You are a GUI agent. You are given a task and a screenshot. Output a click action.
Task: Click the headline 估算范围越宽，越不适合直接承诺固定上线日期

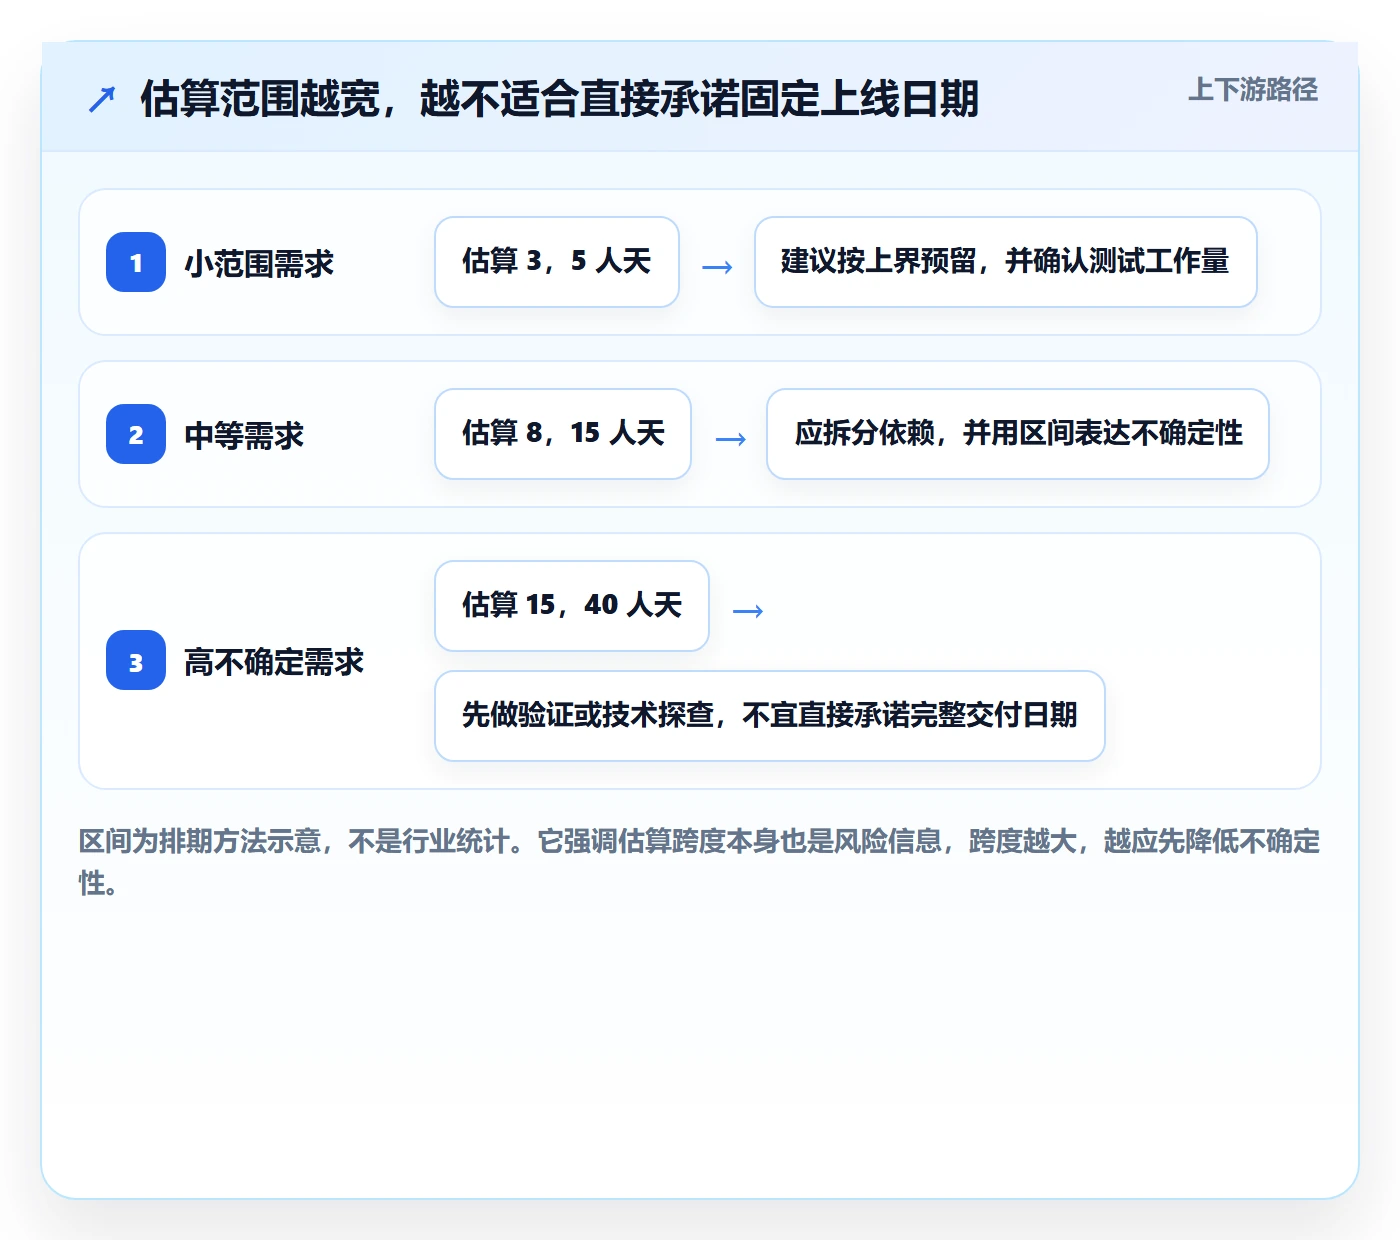[x=559, y=98]
